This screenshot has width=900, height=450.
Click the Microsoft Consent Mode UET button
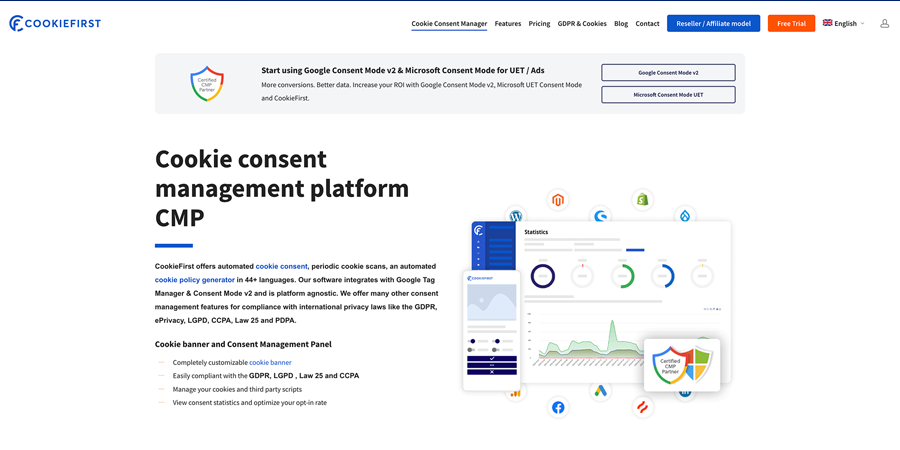pos(668,95)
